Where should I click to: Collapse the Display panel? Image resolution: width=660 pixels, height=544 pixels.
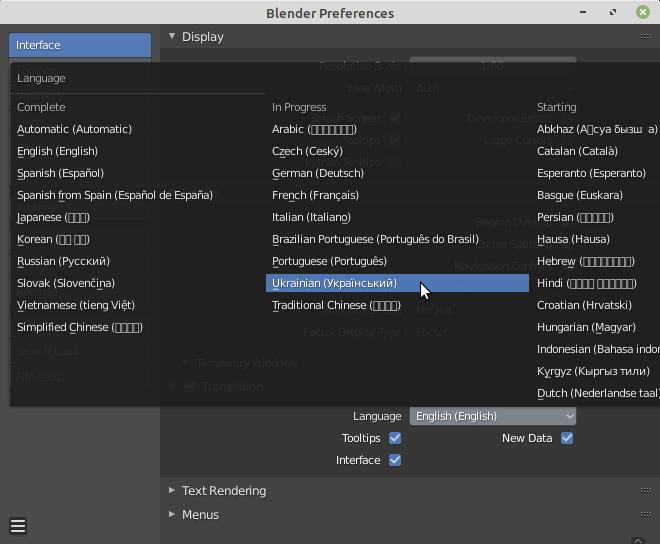point(172,37)
